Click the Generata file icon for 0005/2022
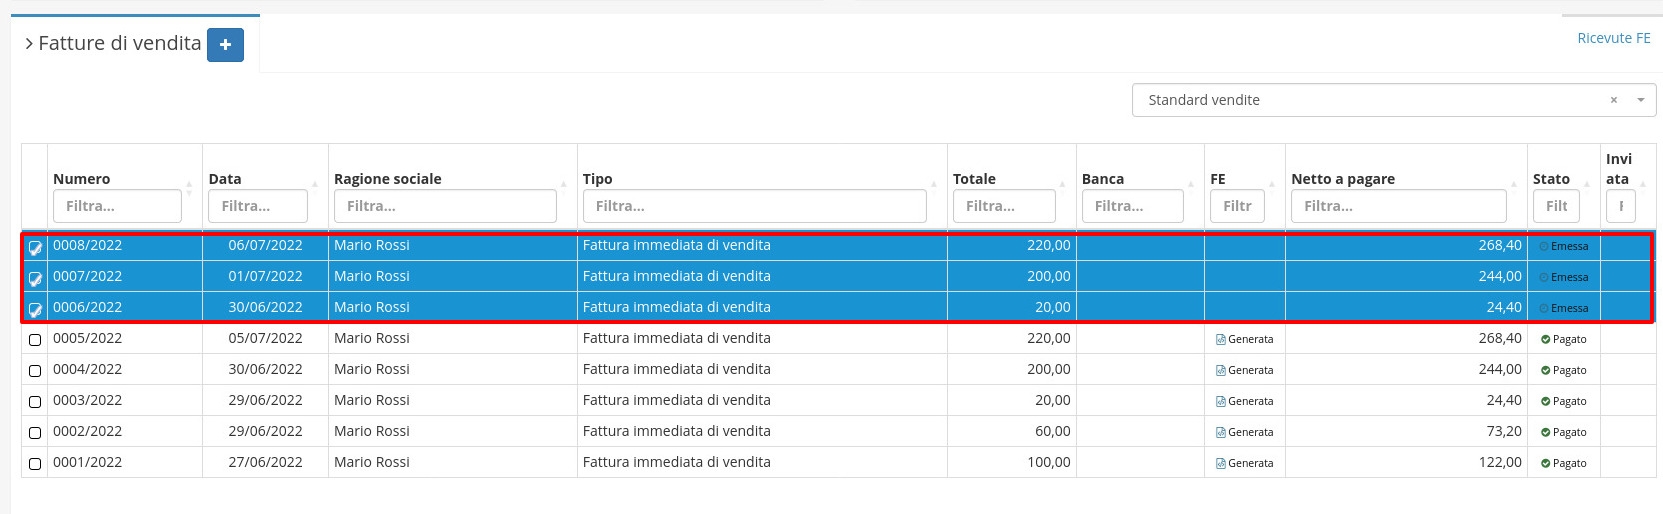Viewport: 1663px width, 514px height. pyautogui.click(x=1220, y=340)
